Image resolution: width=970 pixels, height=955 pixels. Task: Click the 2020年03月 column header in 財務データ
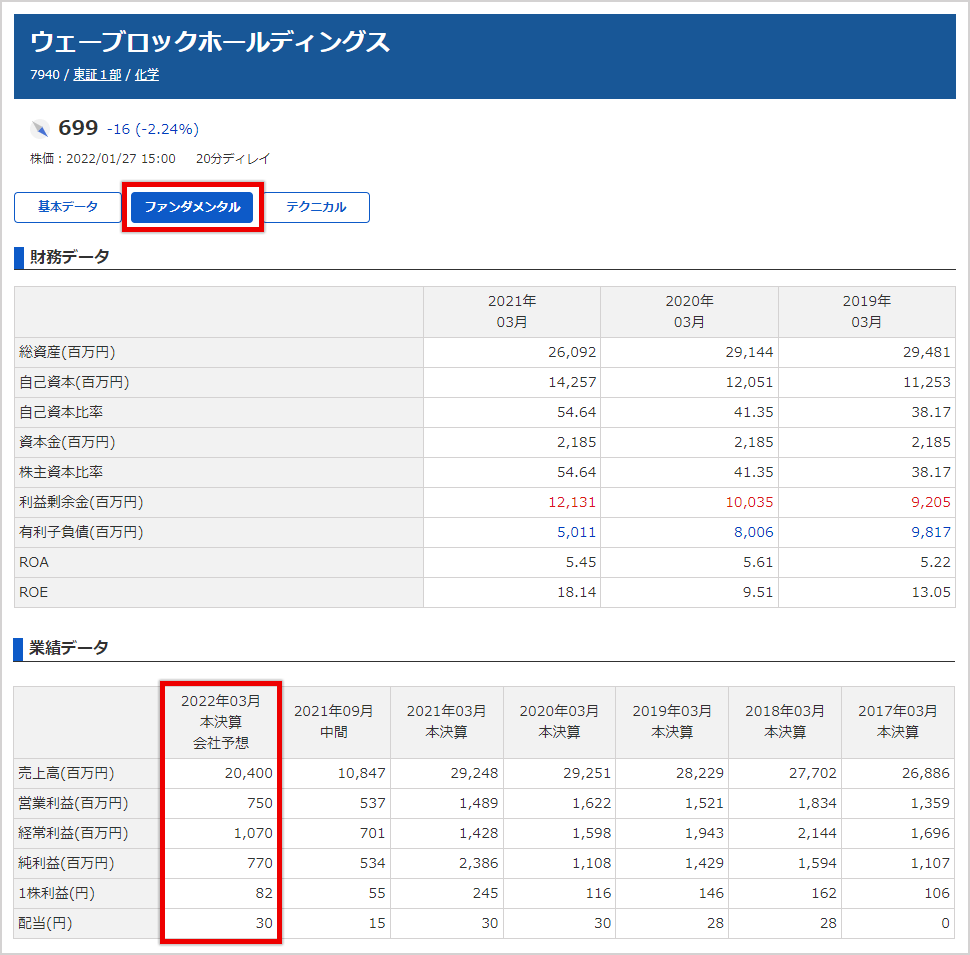click(689, 312)
